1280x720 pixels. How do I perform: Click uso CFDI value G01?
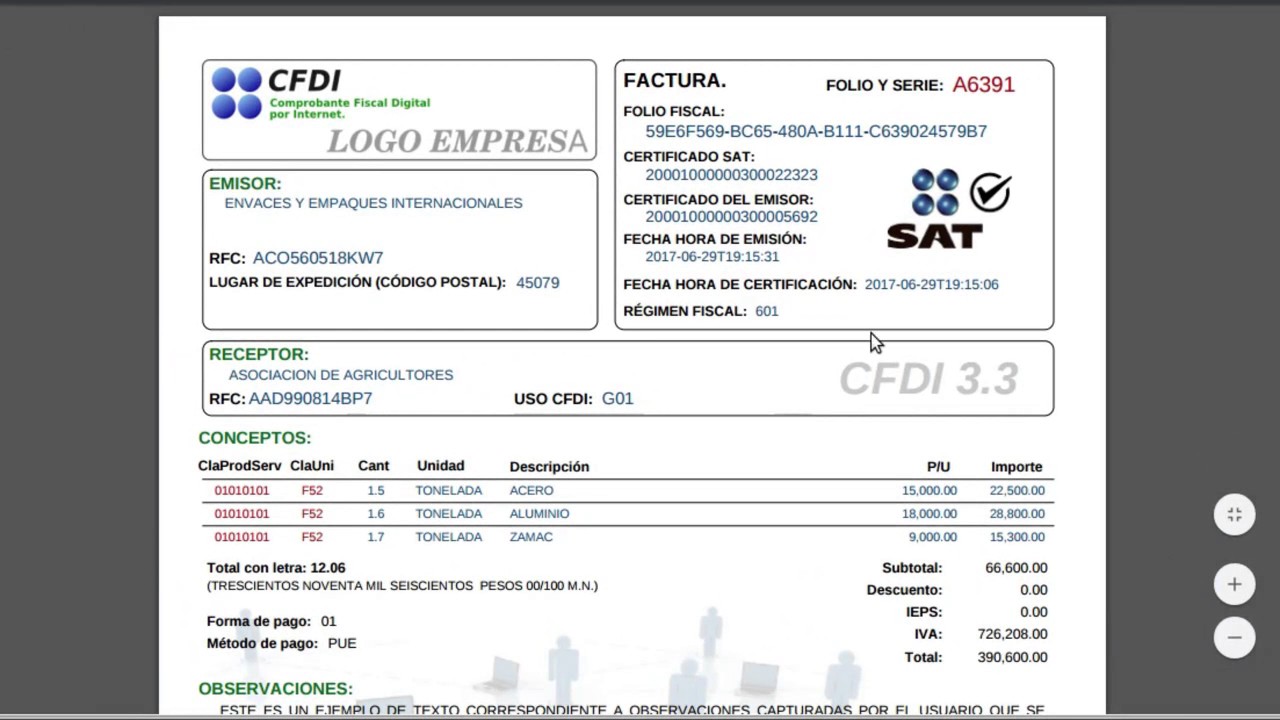click(x=617, y=399)
